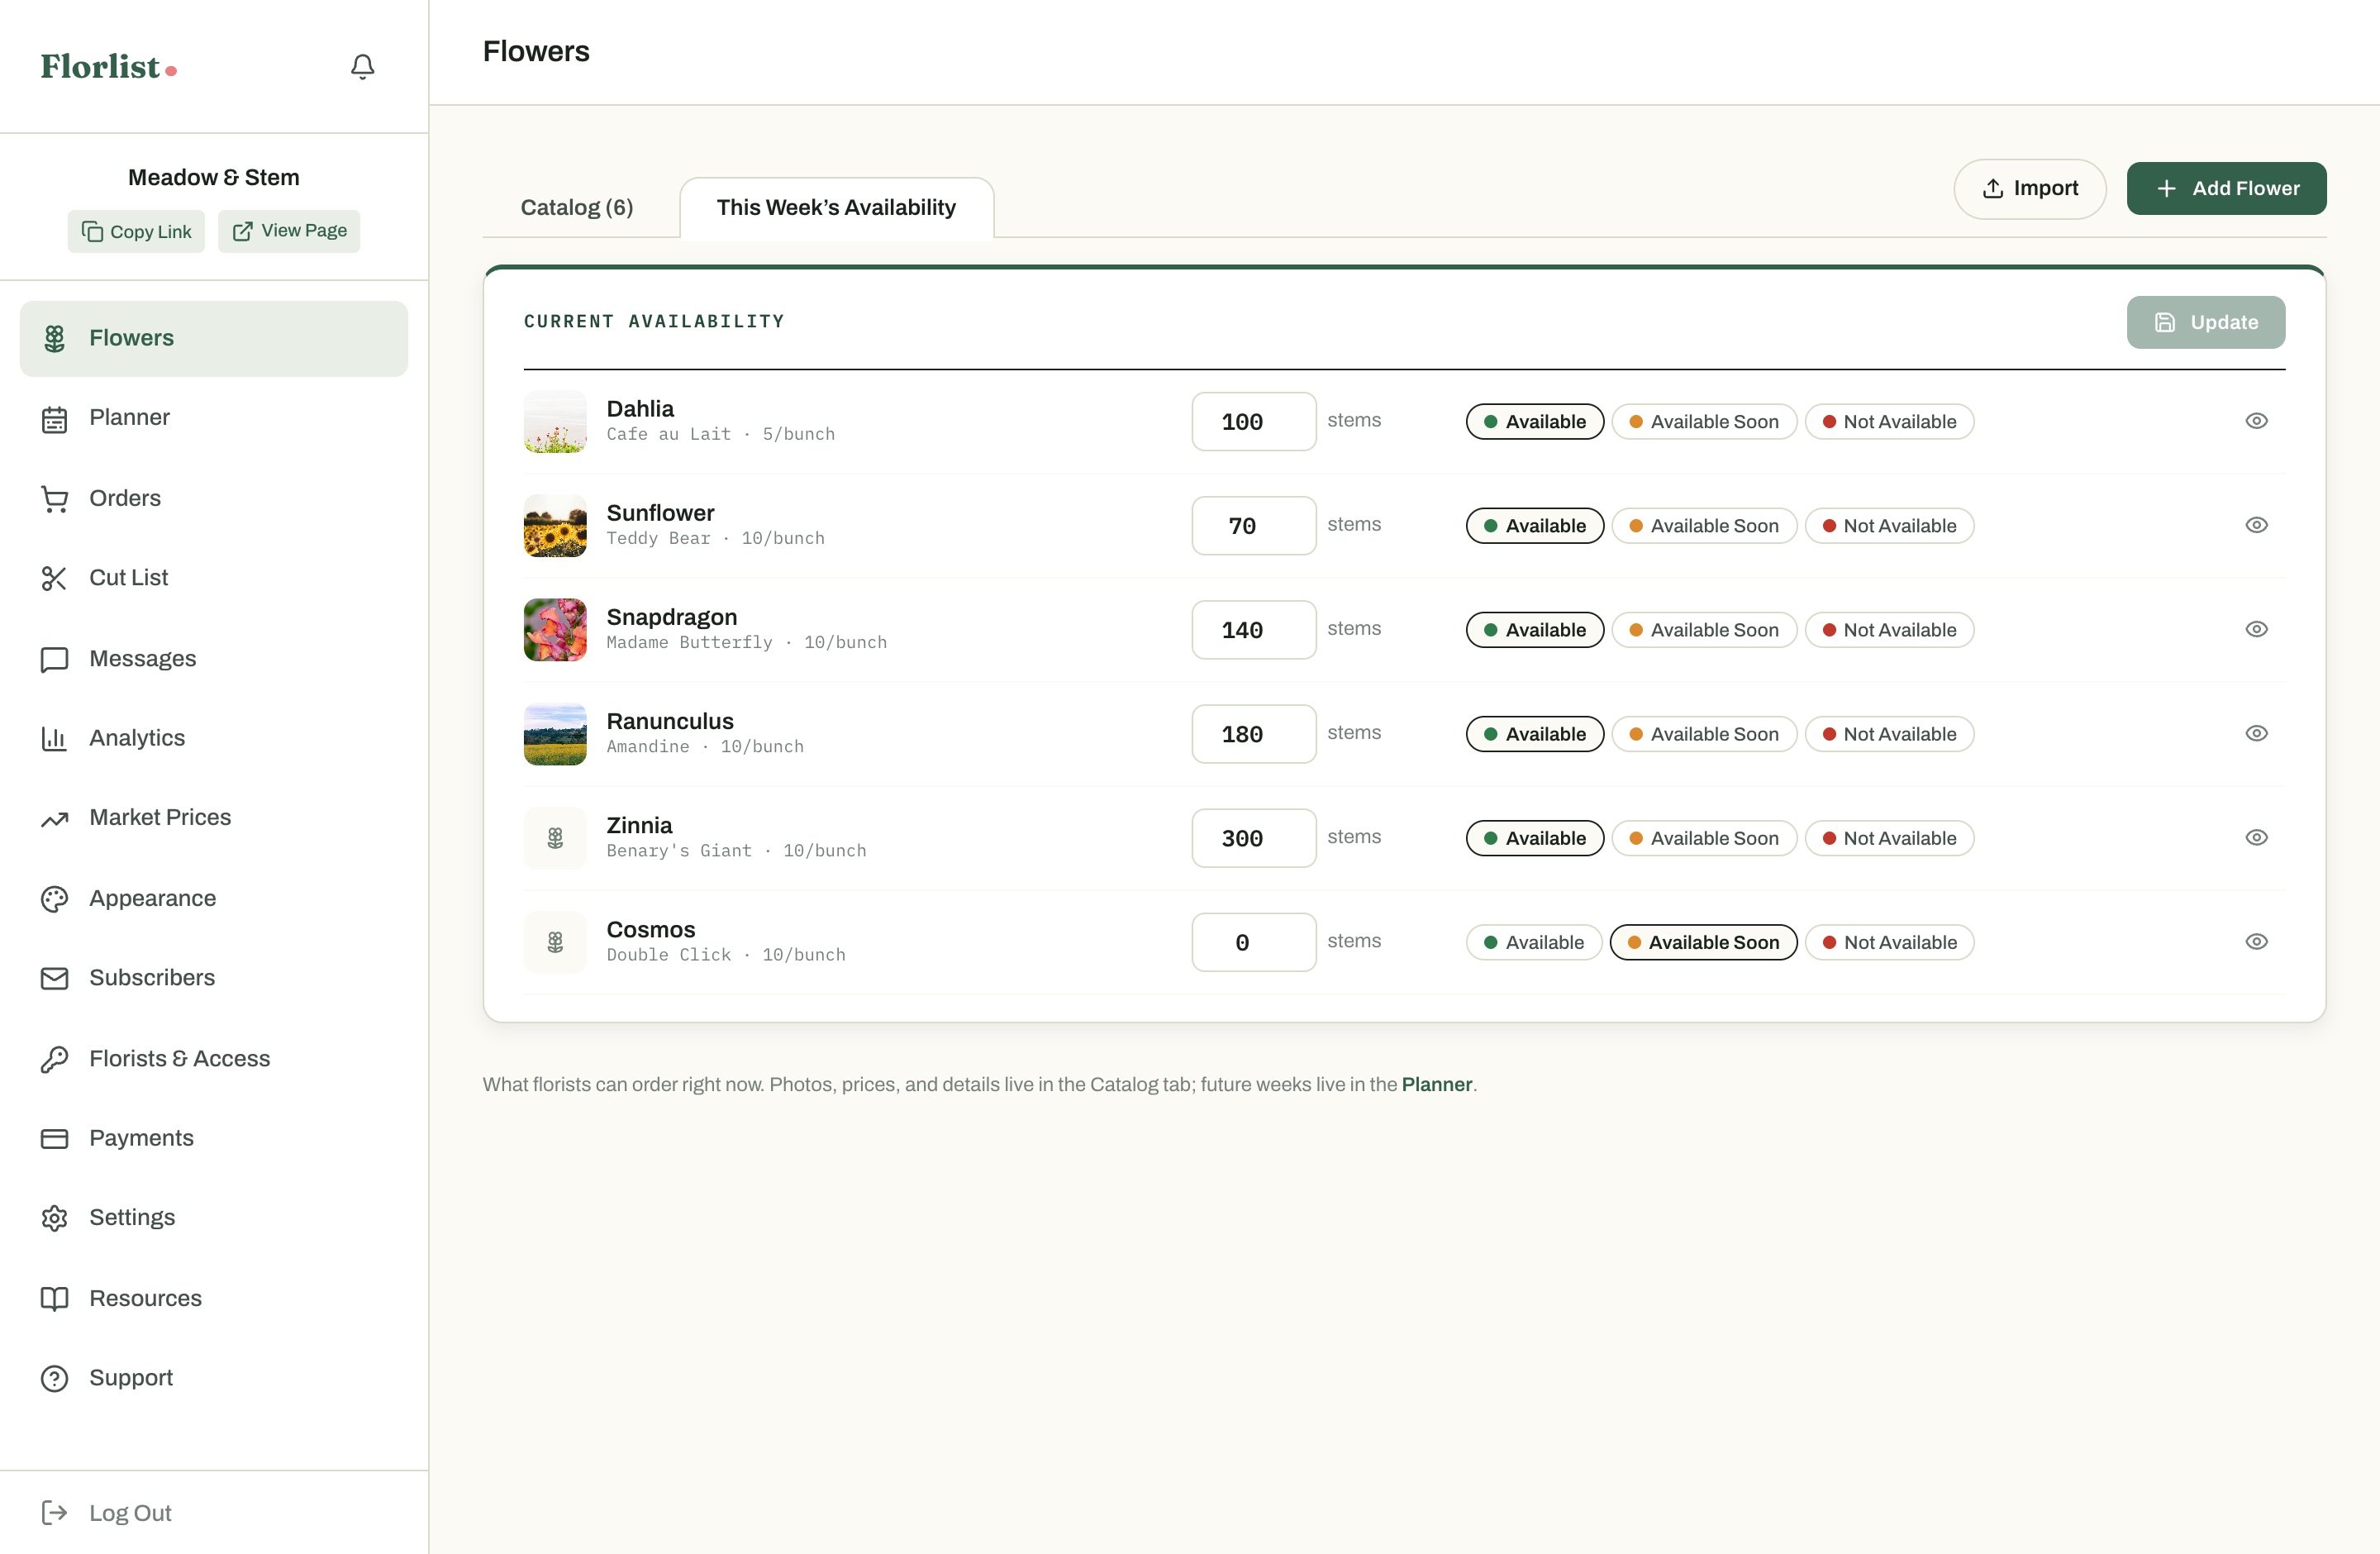Select Available Soon for Cosmos
This screenshot has height=1554, width=2380.
[x=1703, y=942]
